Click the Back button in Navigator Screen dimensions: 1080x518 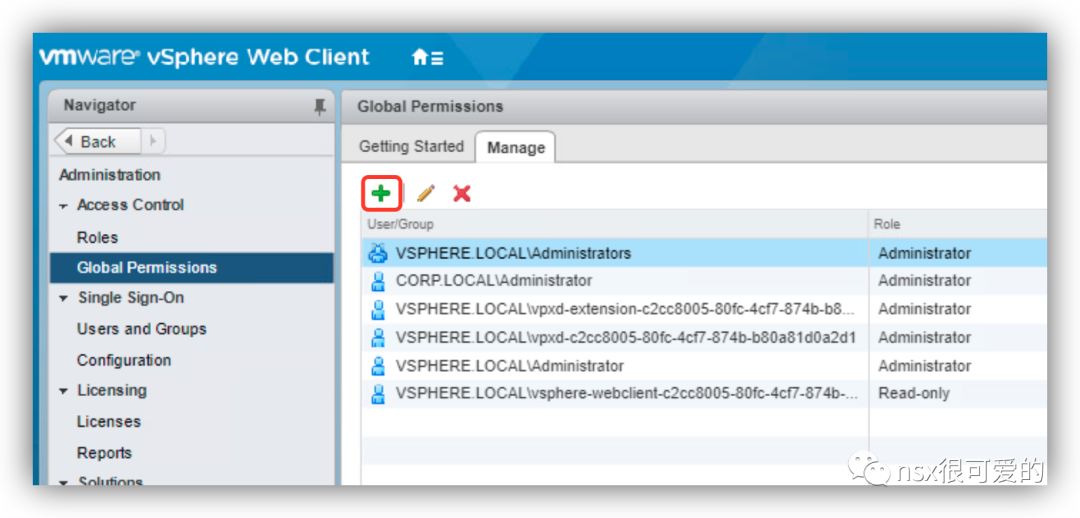pyautogui.click(x=97, y=142)
